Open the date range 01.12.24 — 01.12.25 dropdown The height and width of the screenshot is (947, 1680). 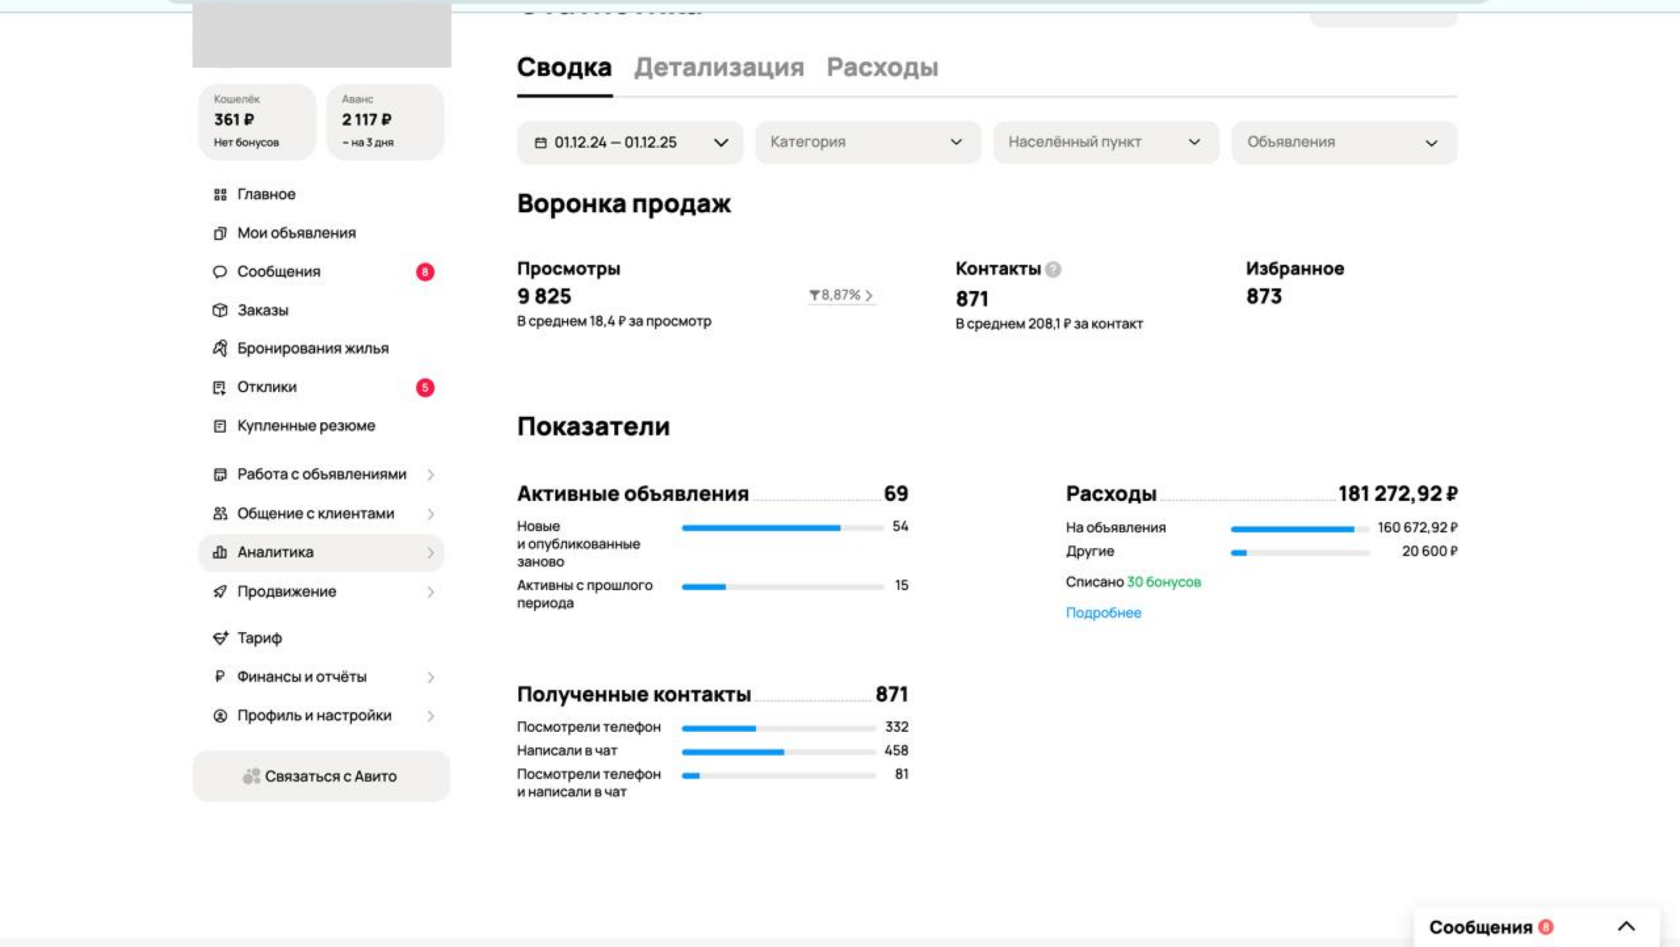point(630,143)
